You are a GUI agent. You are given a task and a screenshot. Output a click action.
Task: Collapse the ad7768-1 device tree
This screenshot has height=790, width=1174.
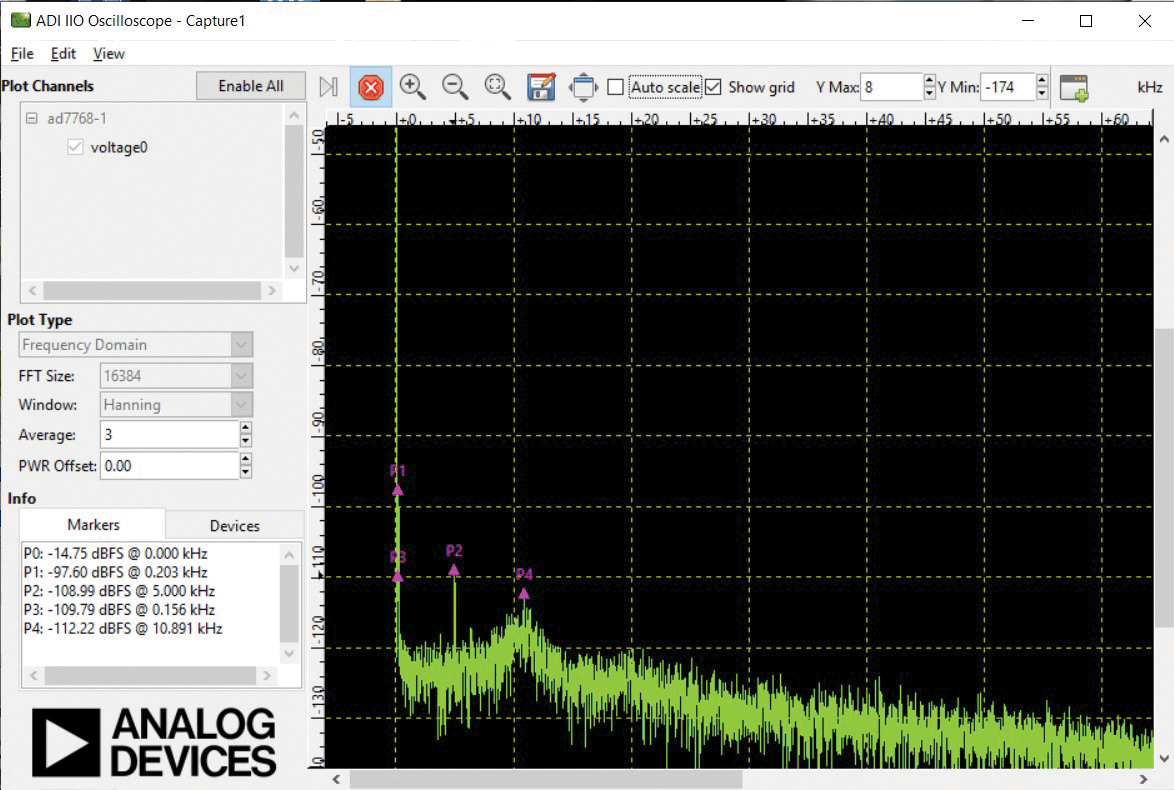click(33, 117)
